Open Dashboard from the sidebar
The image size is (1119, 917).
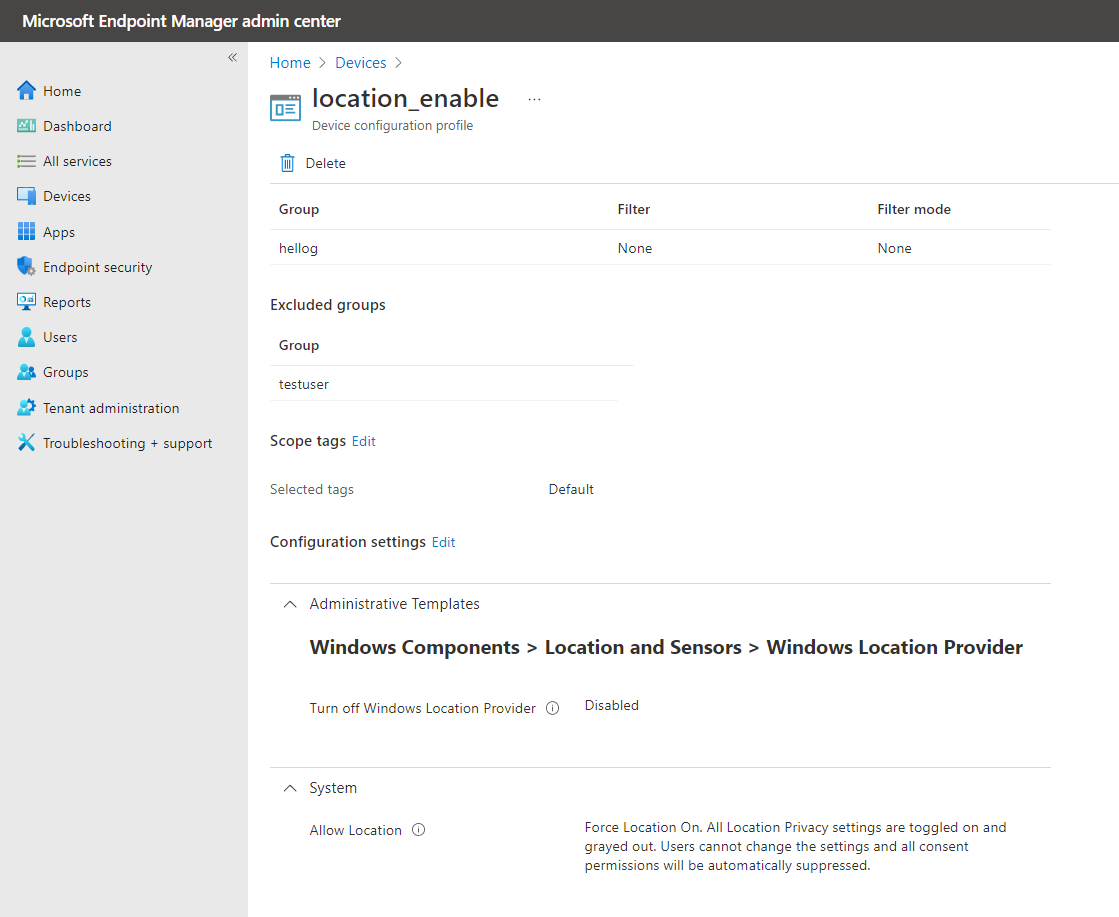click(77, 126)
